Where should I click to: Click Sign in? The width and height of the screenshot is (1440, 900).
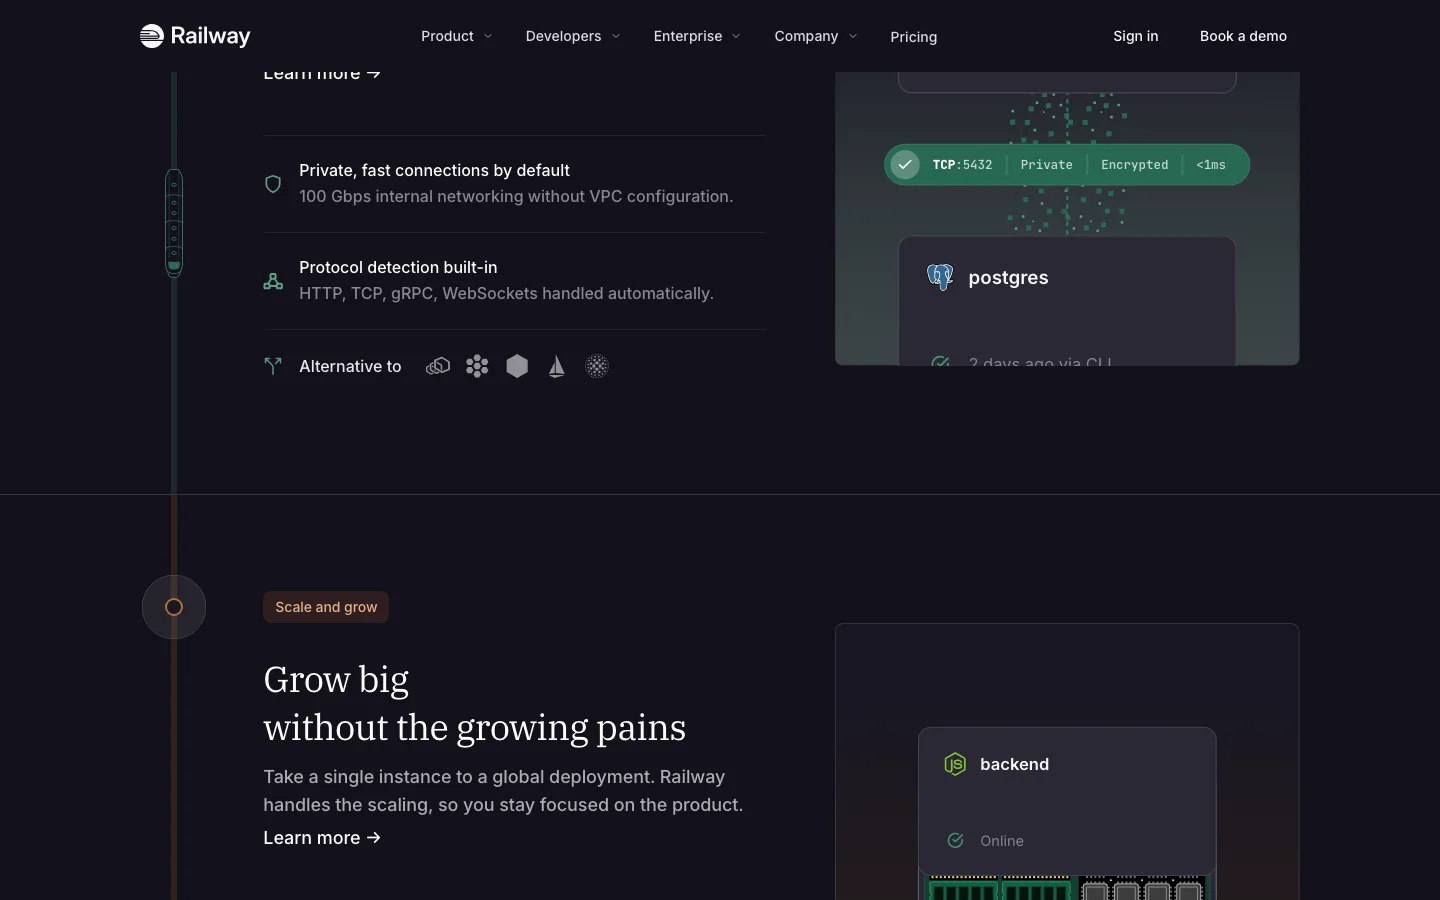[1136, 36]
